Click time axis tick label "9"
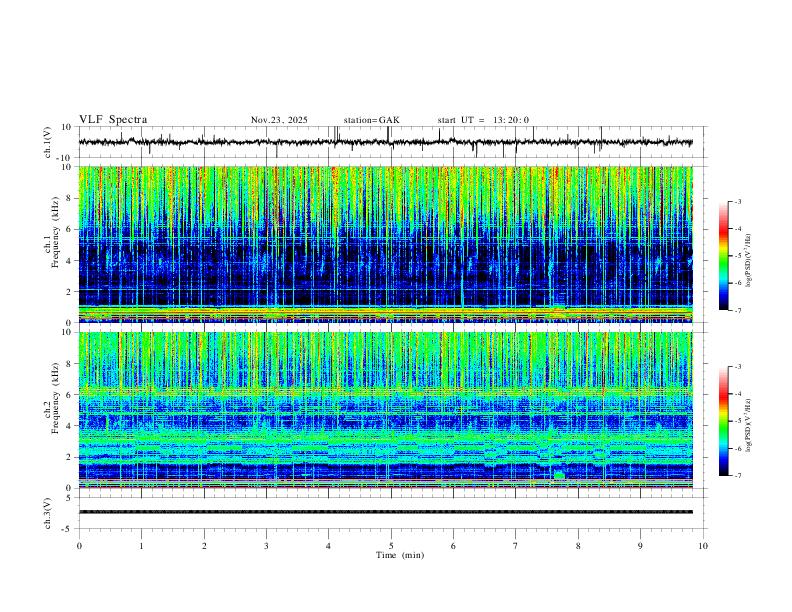This screenshot has height=612, width=792. pyautogui.click(x=640, y=546)
